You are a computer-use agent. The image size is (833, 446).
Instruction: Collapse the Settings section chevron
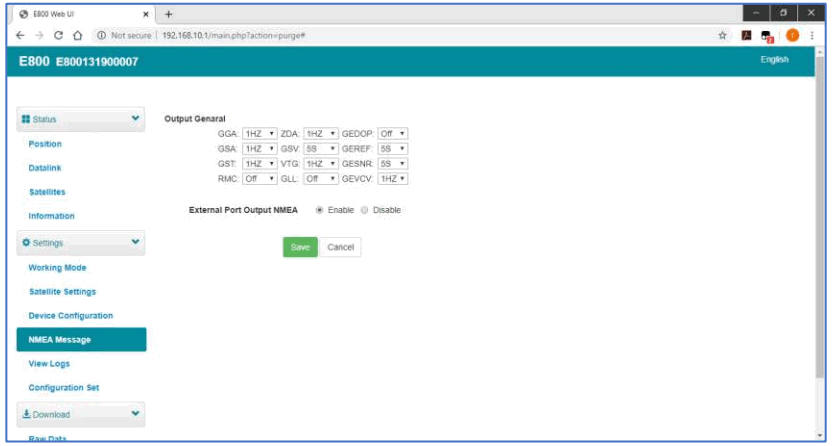tap(135, 242)
